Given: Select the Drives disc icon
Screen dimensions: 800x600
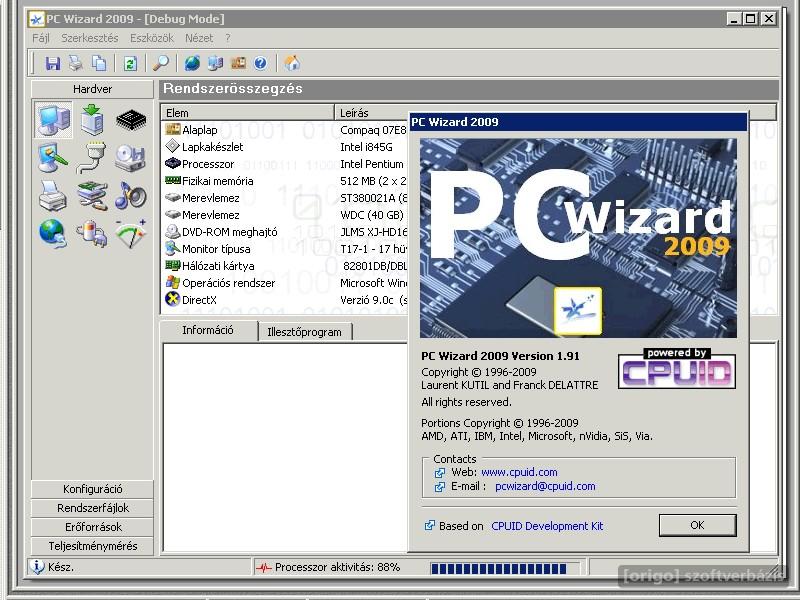Looking at the screenshot, I should coord(131,158).
